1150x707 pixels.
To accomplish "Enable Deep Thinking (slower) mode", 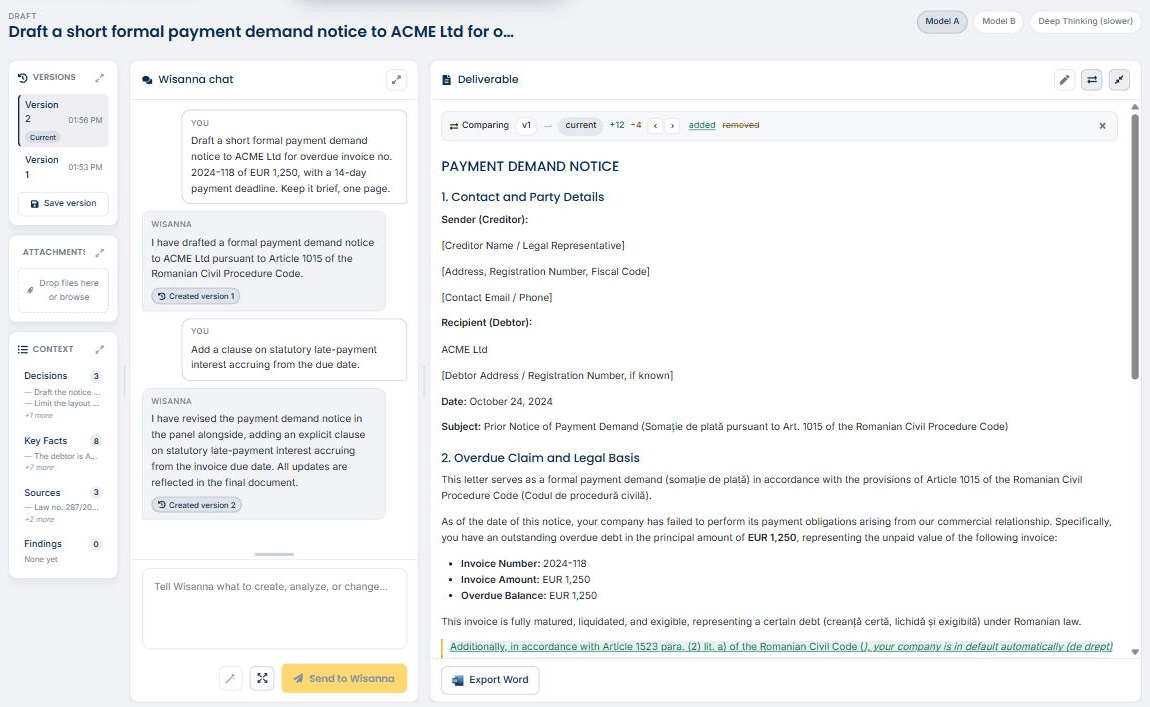I will pyautogui.click(x=1085, y=21).
